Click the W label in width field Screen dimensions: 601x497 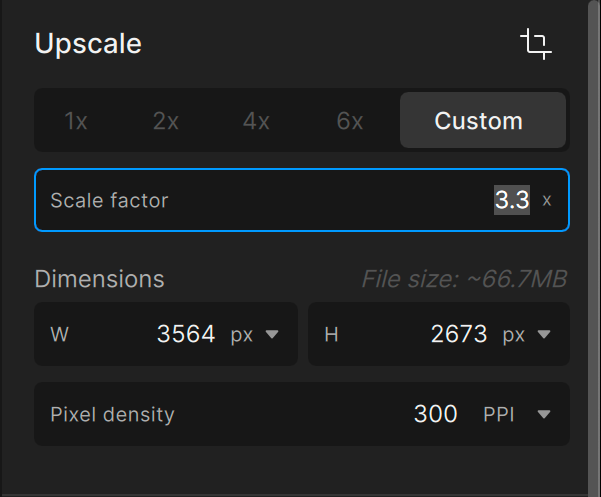[x=59, y=334]
